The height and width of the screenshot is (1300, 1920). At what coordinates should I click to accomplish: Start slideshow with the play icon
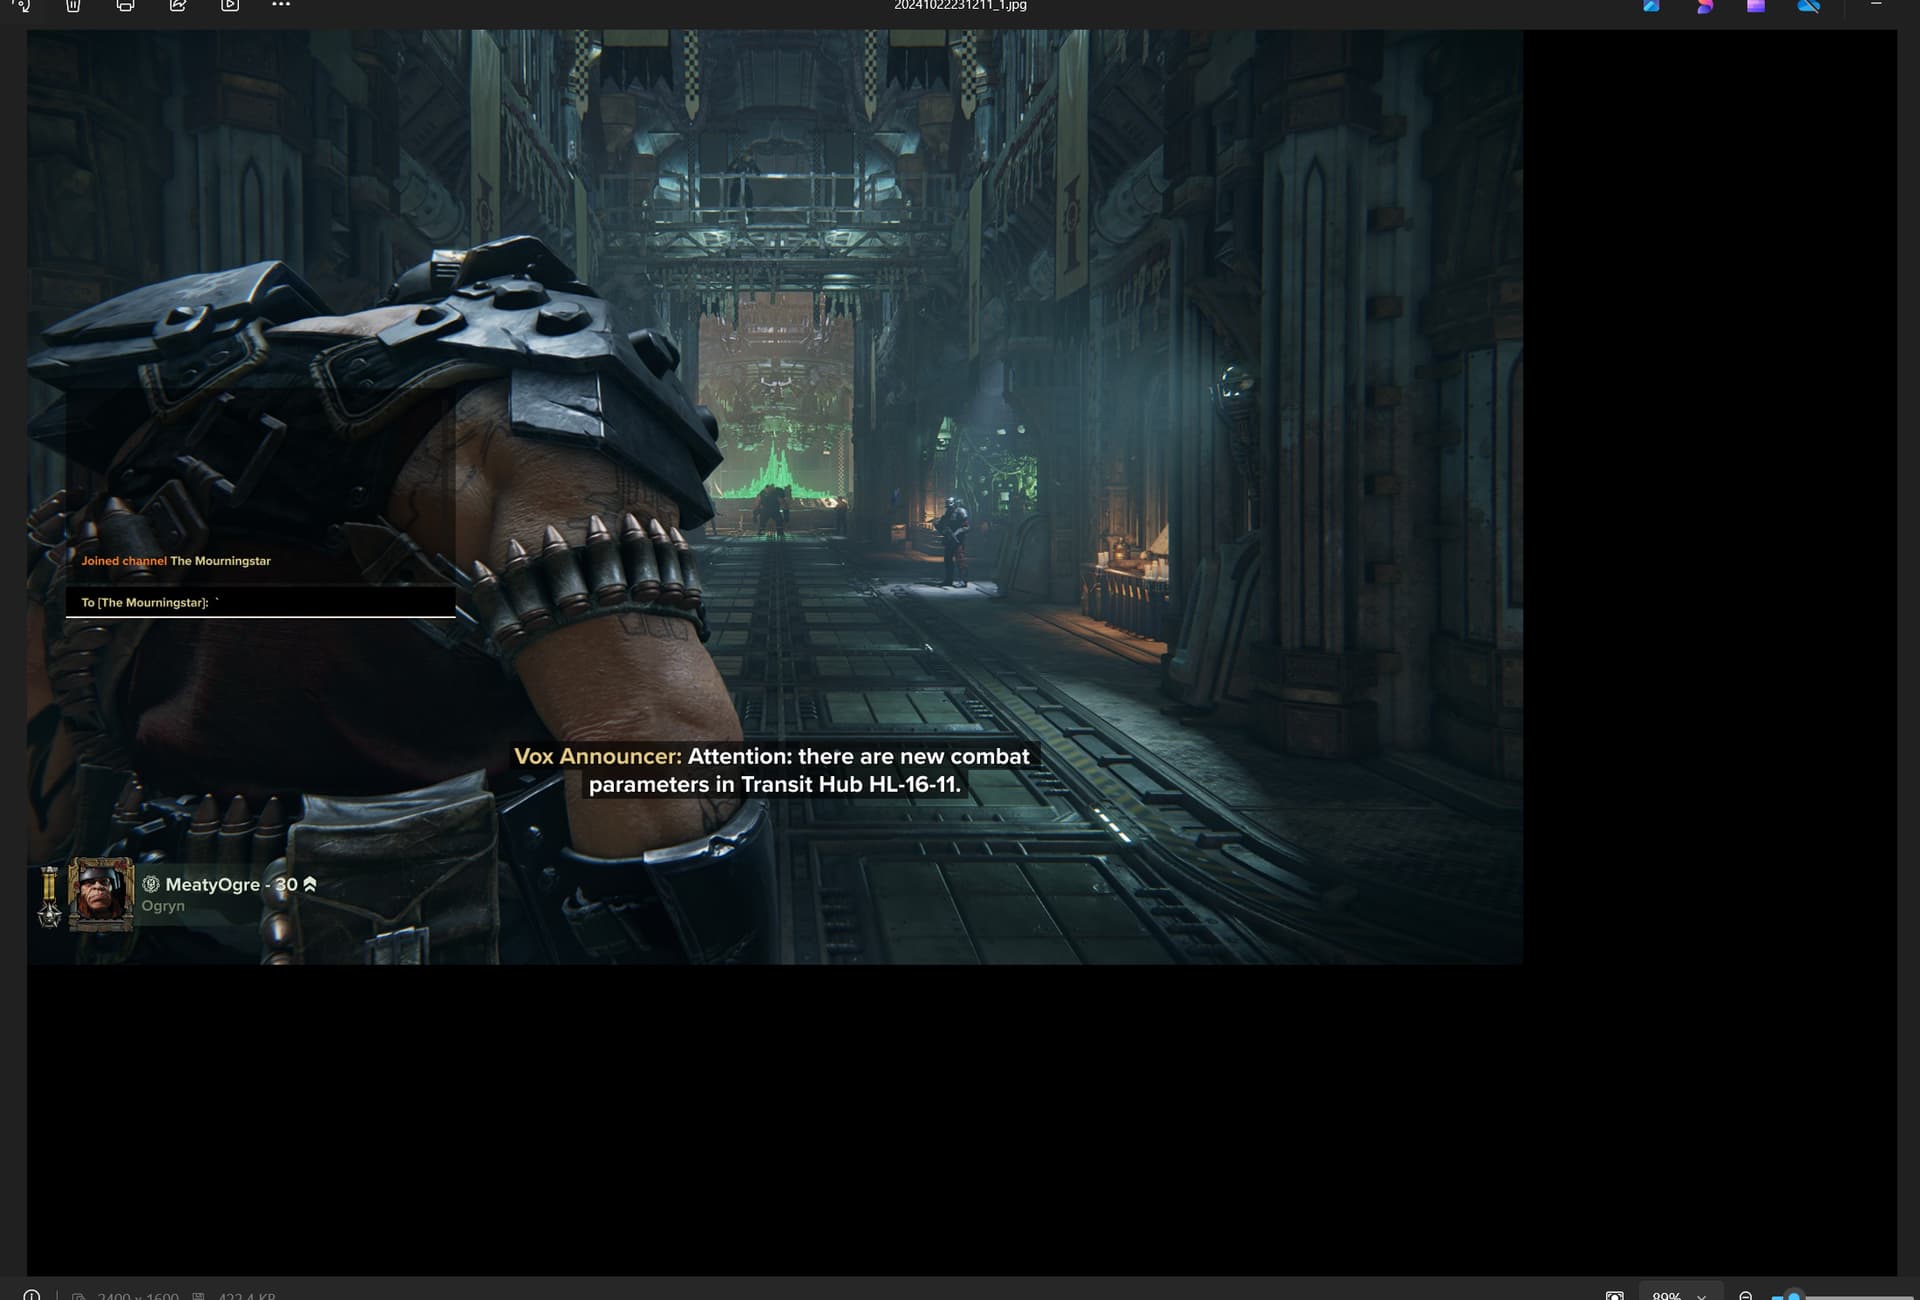[x=230, y=5]
